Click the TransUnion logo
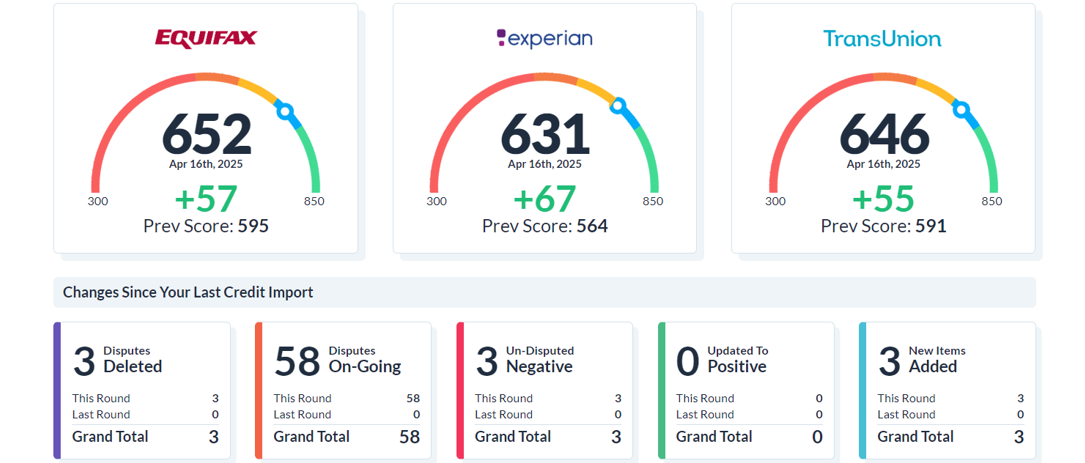 pos(882,38)
